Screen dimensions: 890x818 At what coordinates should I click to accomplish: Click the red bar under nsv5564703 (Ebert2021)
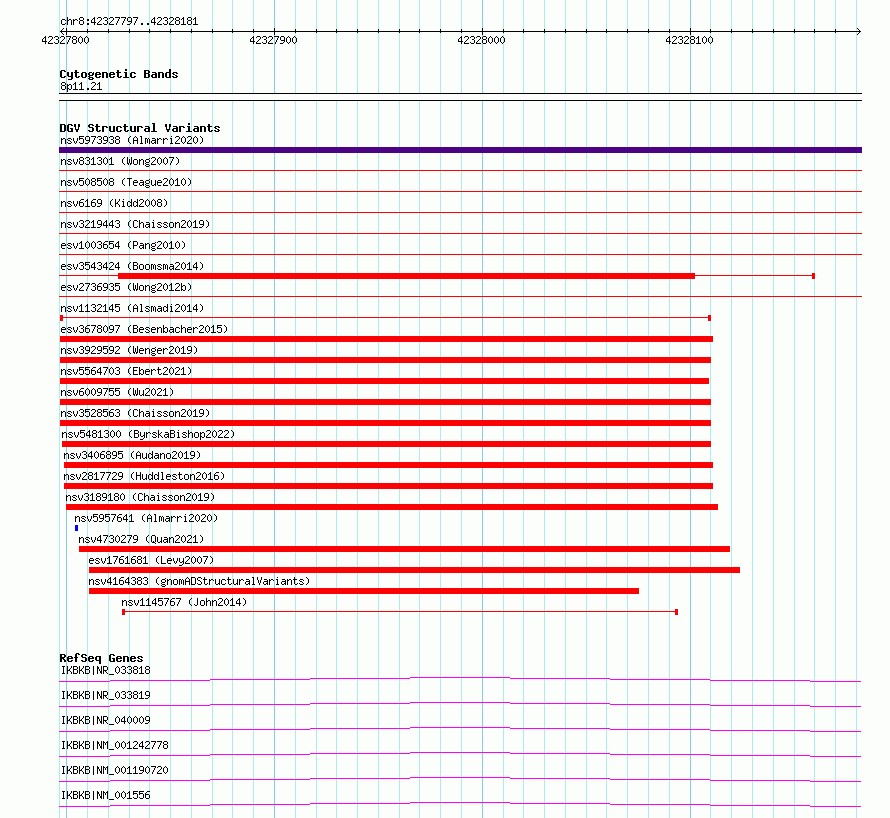pyautogui.click(x=384, y=381)
